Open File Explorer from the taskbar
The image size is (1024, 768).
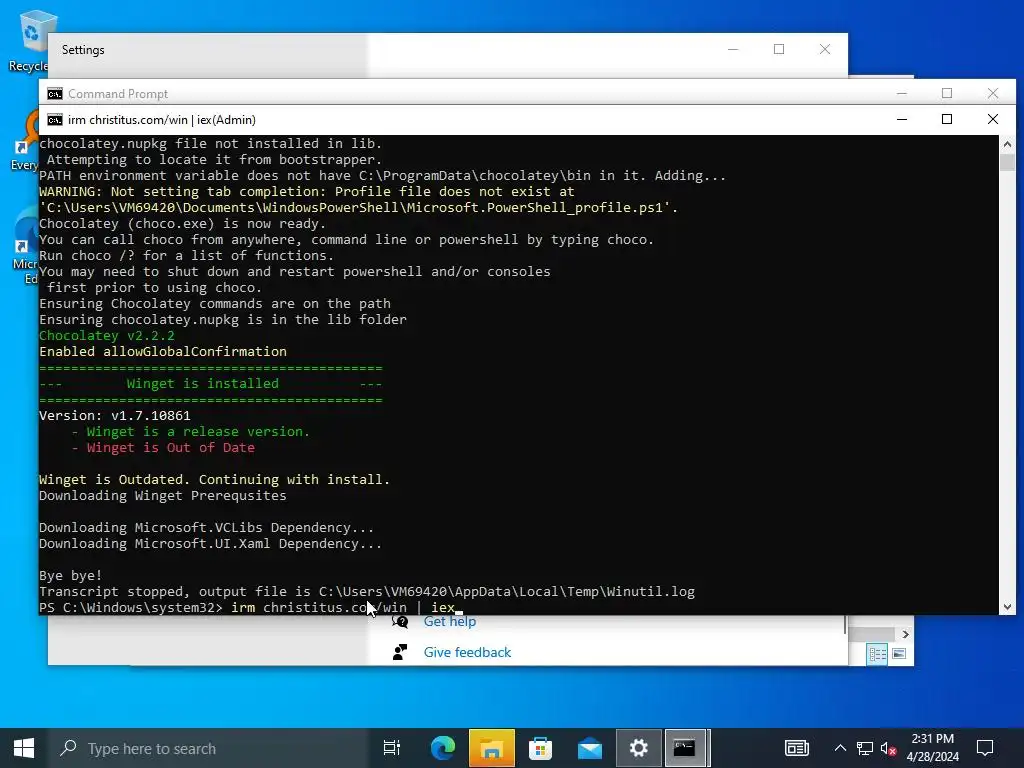(492, 748)
